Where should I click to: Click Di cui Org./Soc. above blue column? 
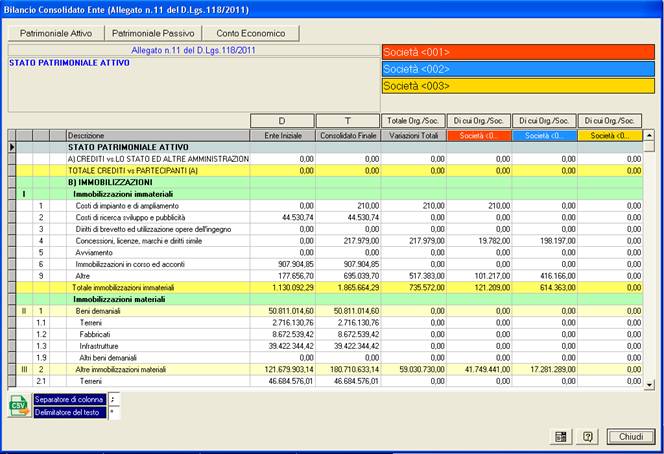[x=544, y=121]
